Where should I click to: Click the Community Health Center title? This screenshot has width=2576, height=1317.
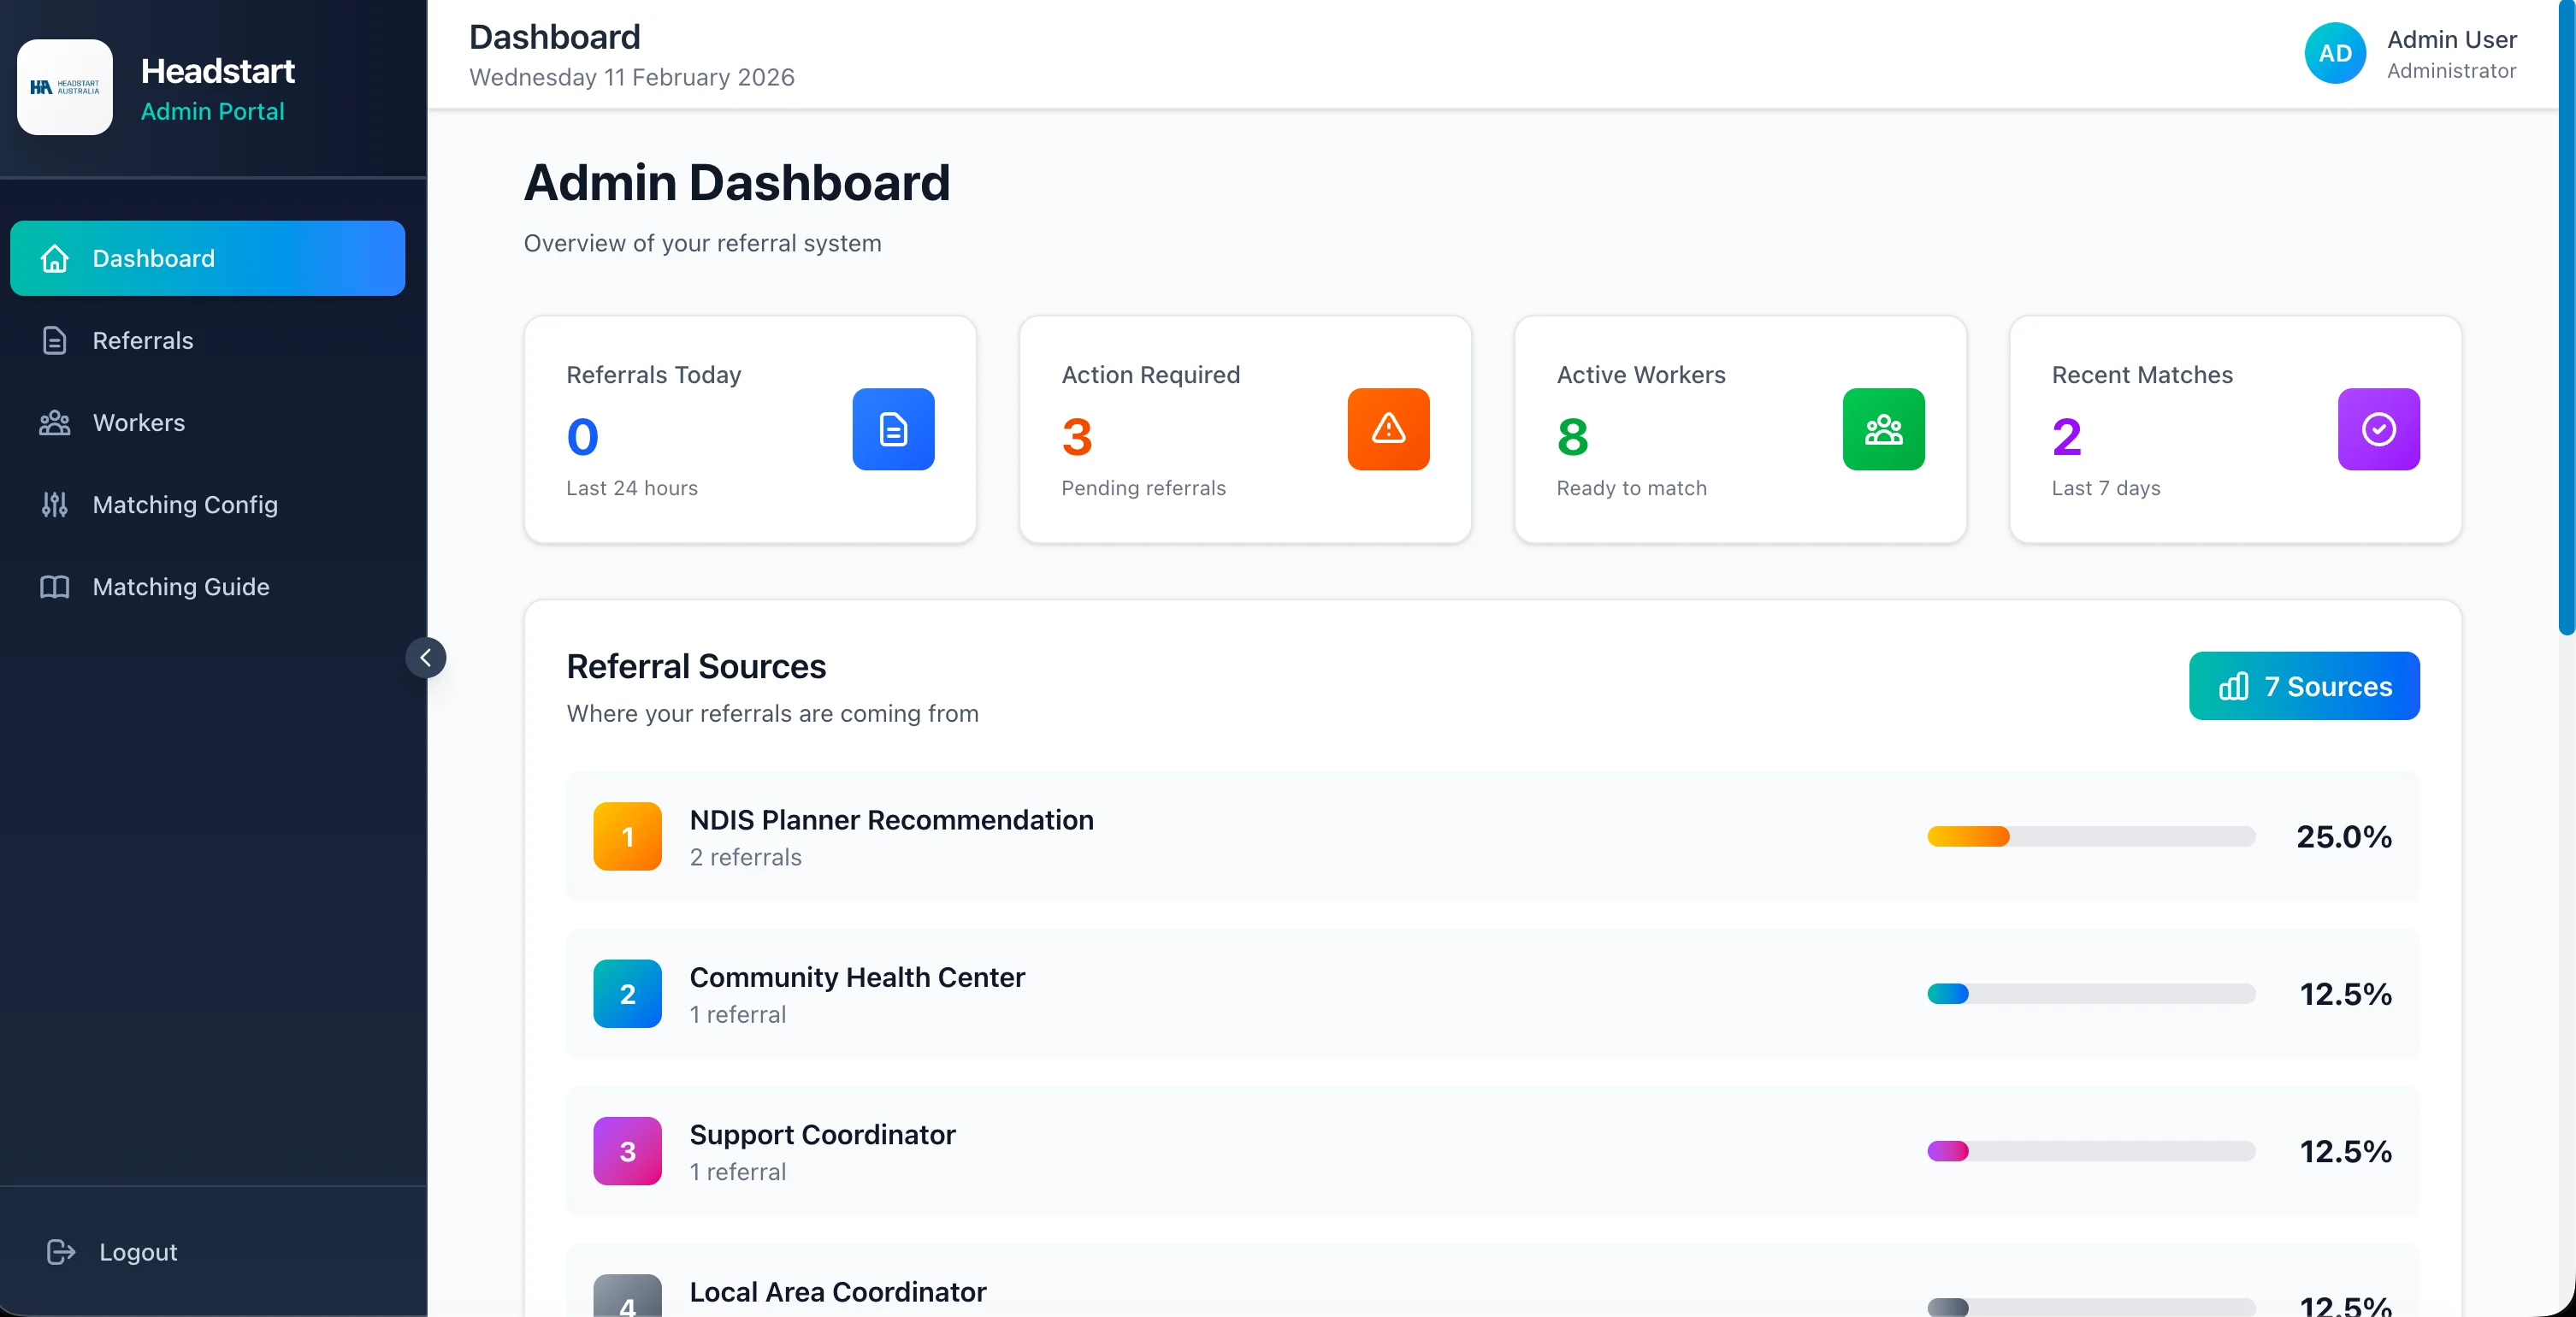[x=857, y=977]
